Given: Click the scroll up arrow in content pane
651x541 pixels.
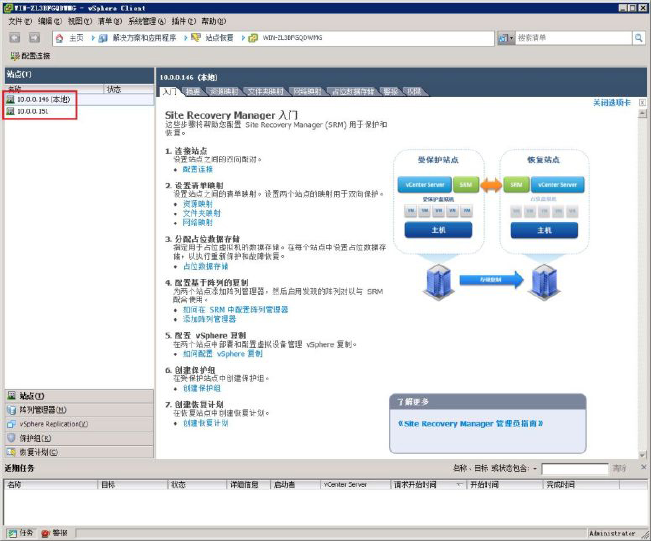Looking at the screenshot, I should coord(642,113).
